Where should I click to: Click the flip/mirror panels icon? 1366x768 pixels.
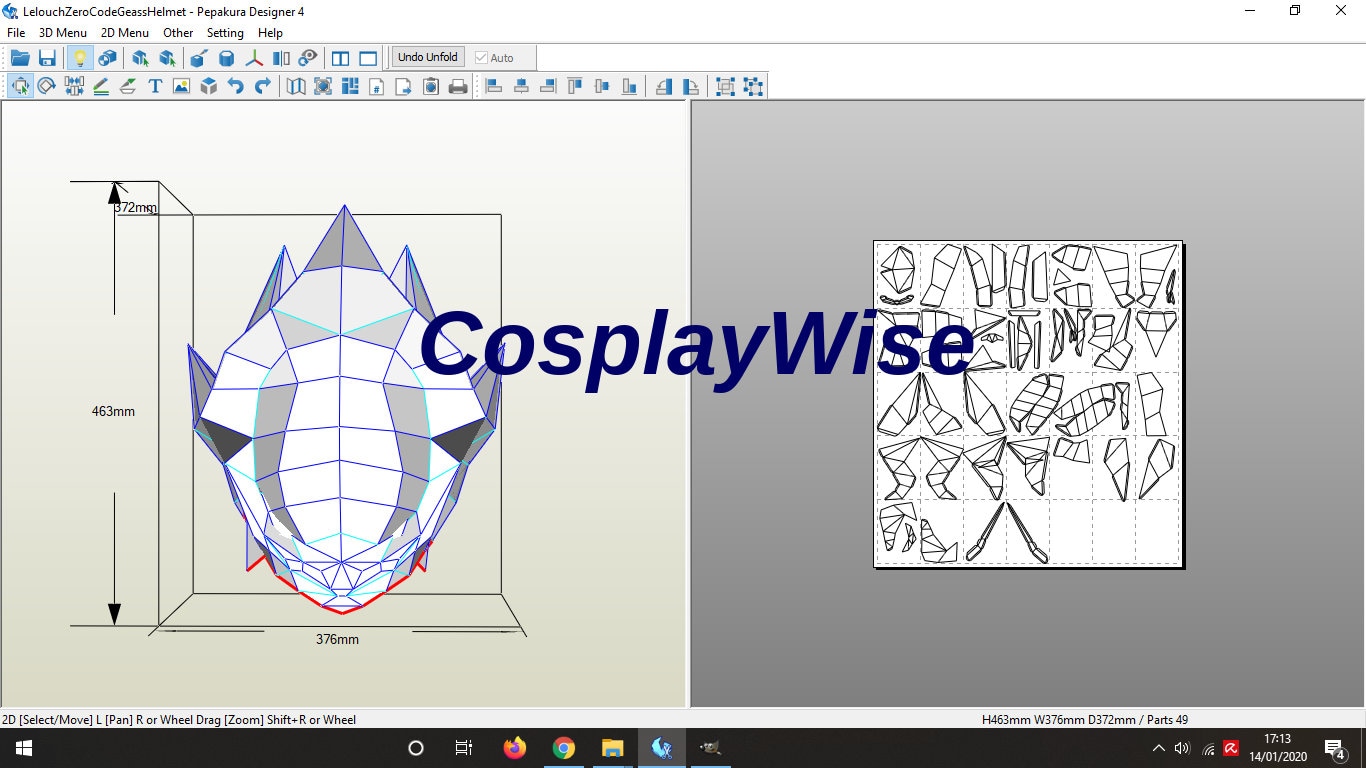click(282, 57)
